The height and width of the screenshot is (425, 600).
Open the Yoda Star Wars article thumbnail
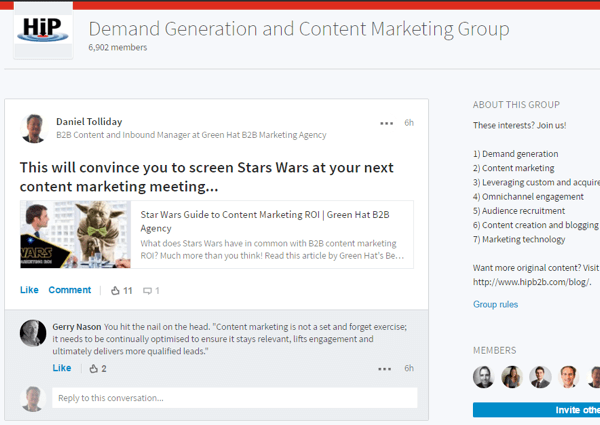(75, 234)
